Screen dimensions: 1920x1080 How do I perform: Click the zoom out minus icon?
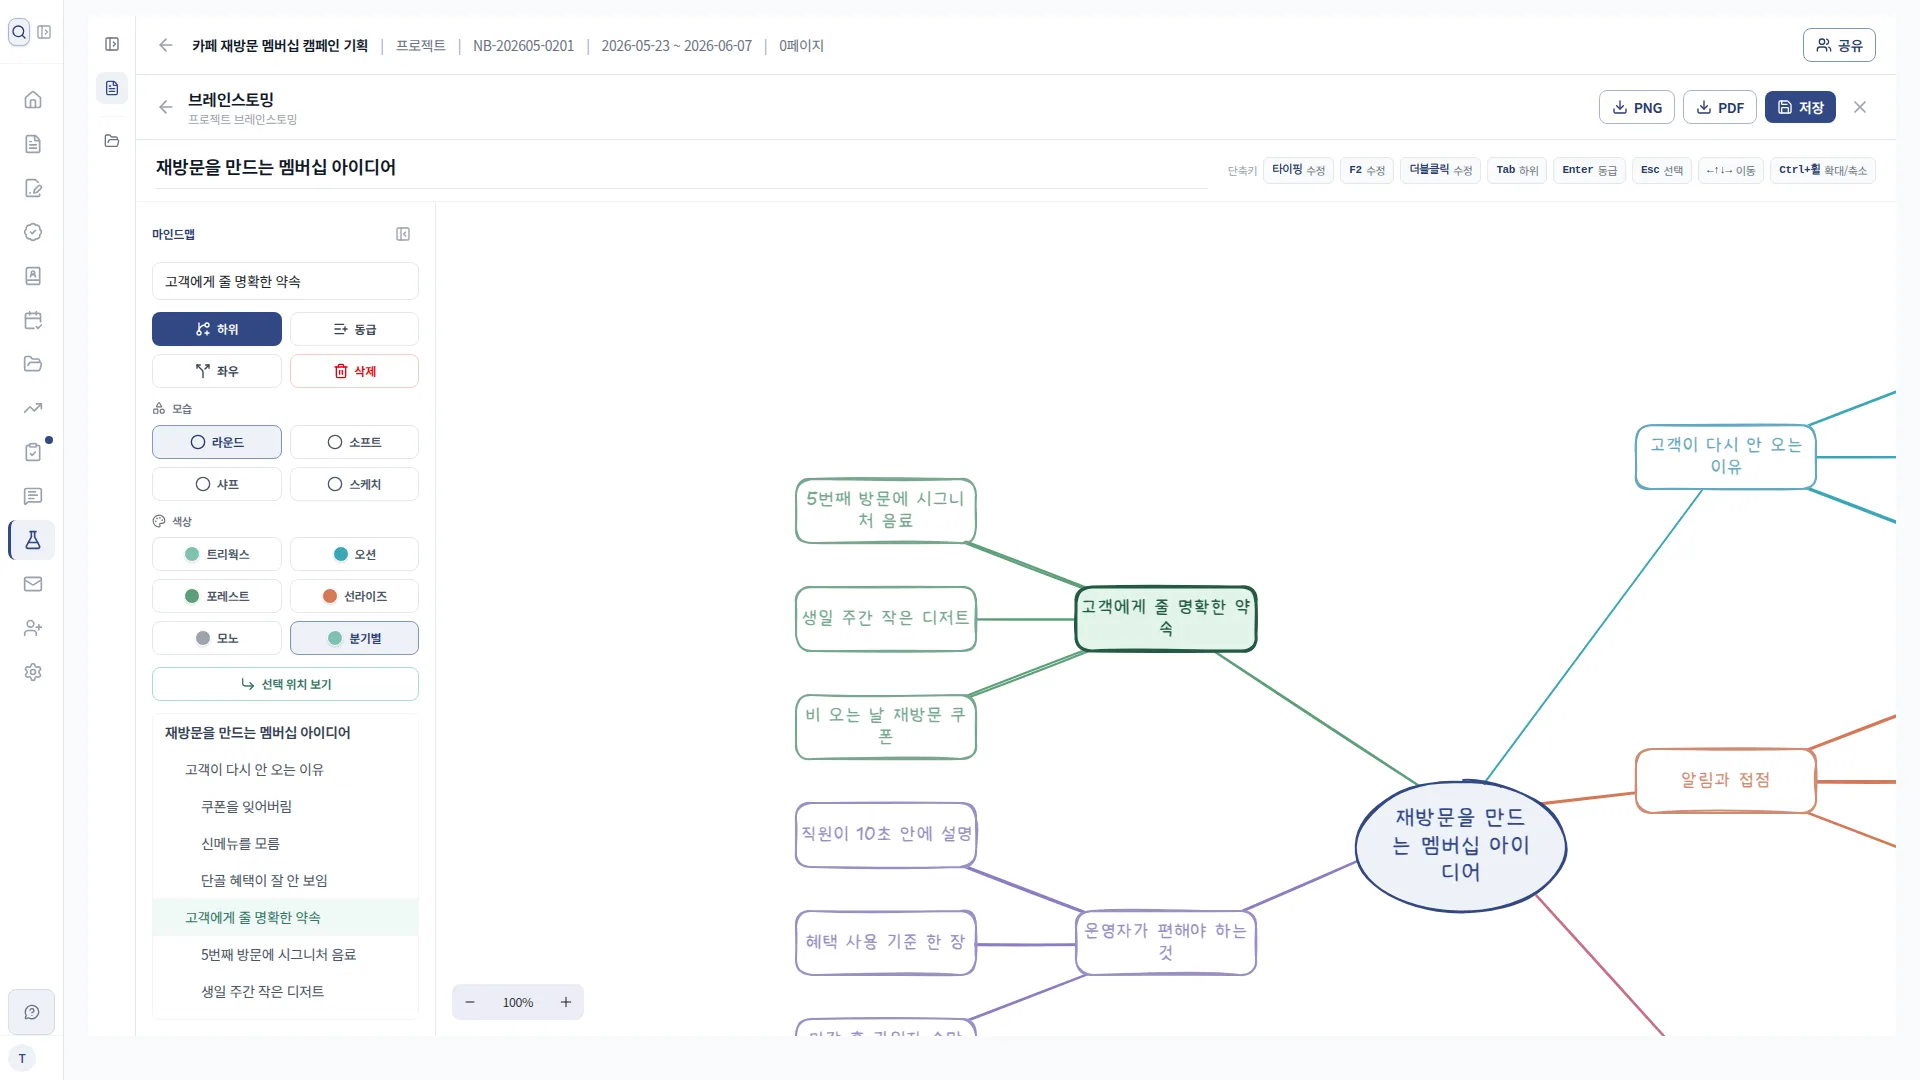pos(470,1002)
